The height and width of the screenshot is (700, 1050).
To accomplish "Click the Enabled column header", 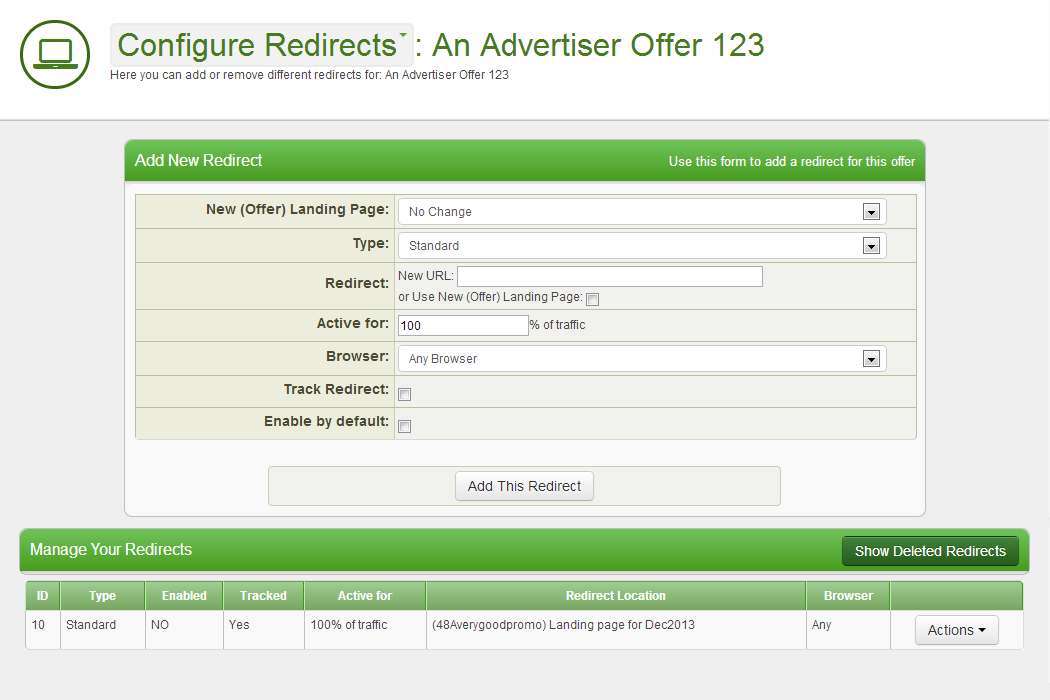I will [x=184, y=596].
